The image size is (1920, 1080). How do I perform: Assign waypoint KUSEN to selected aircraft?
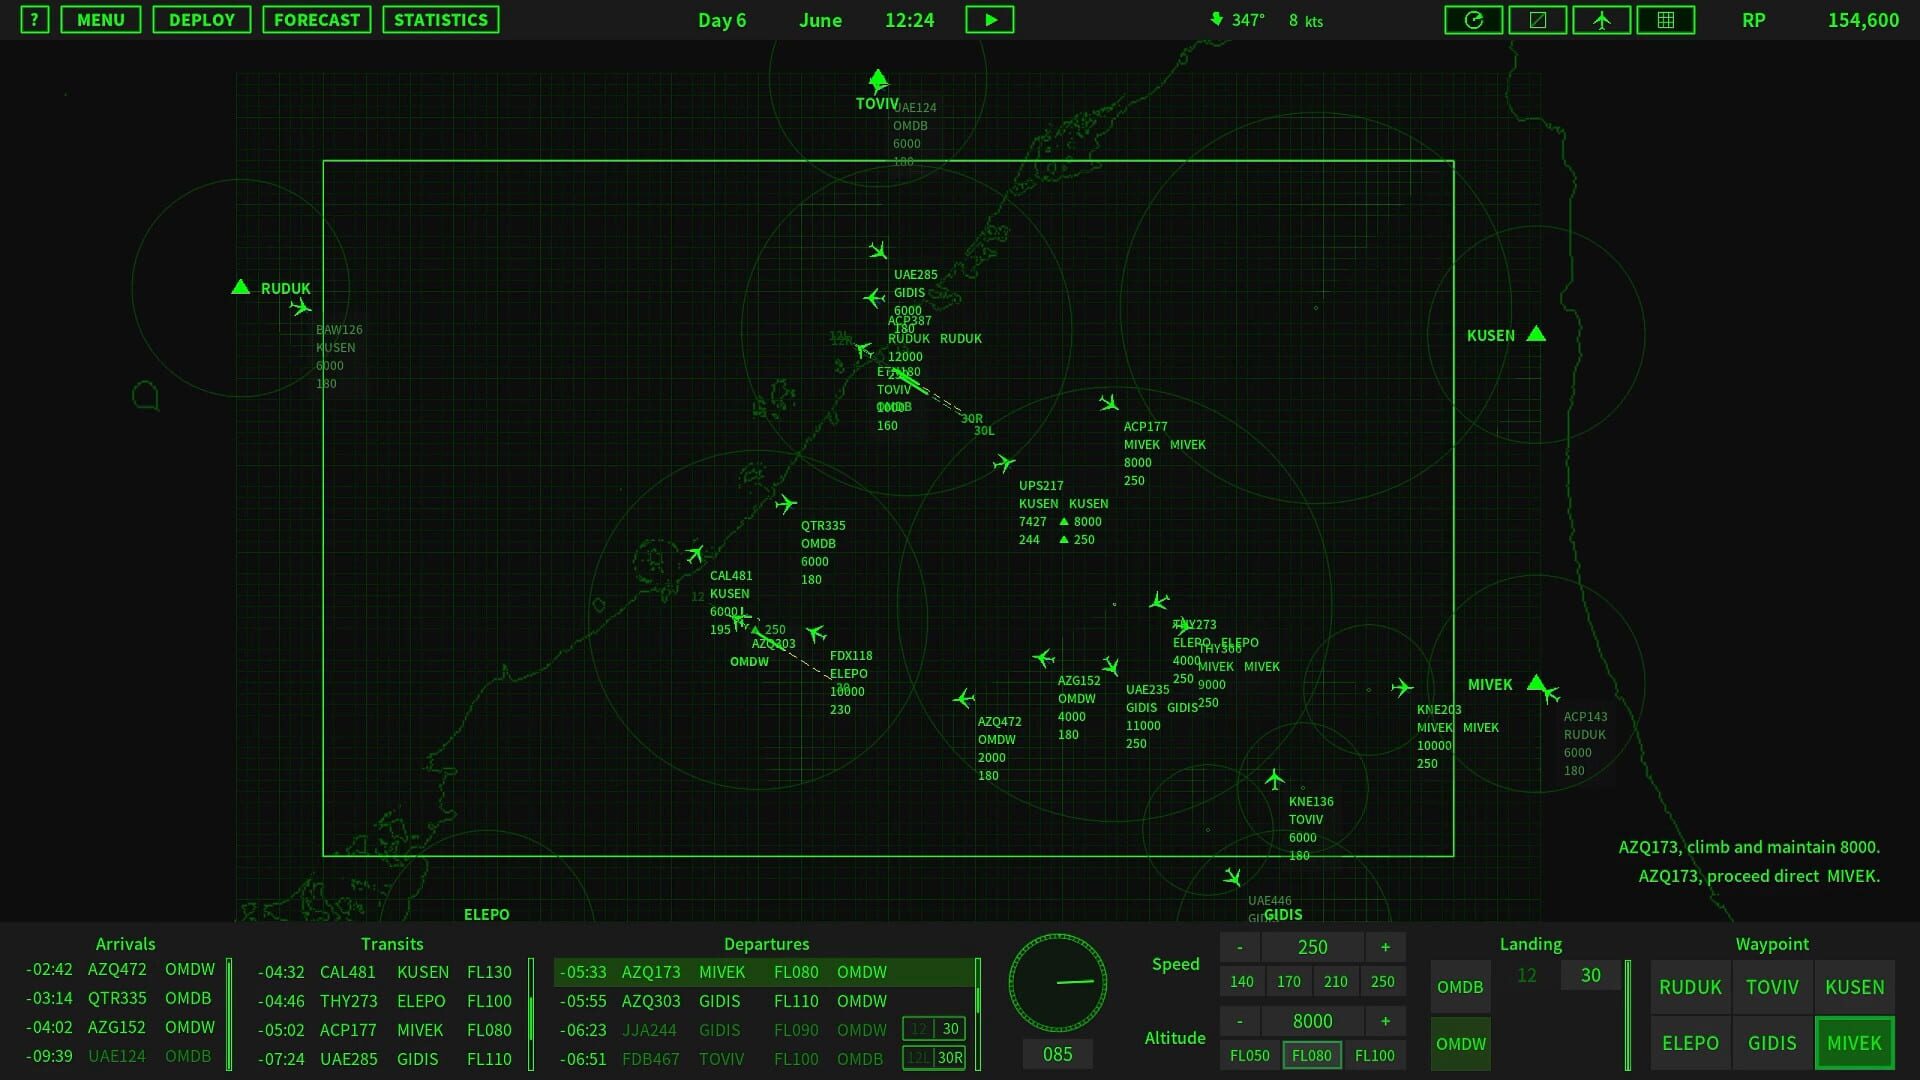[x=1854, y=986]
